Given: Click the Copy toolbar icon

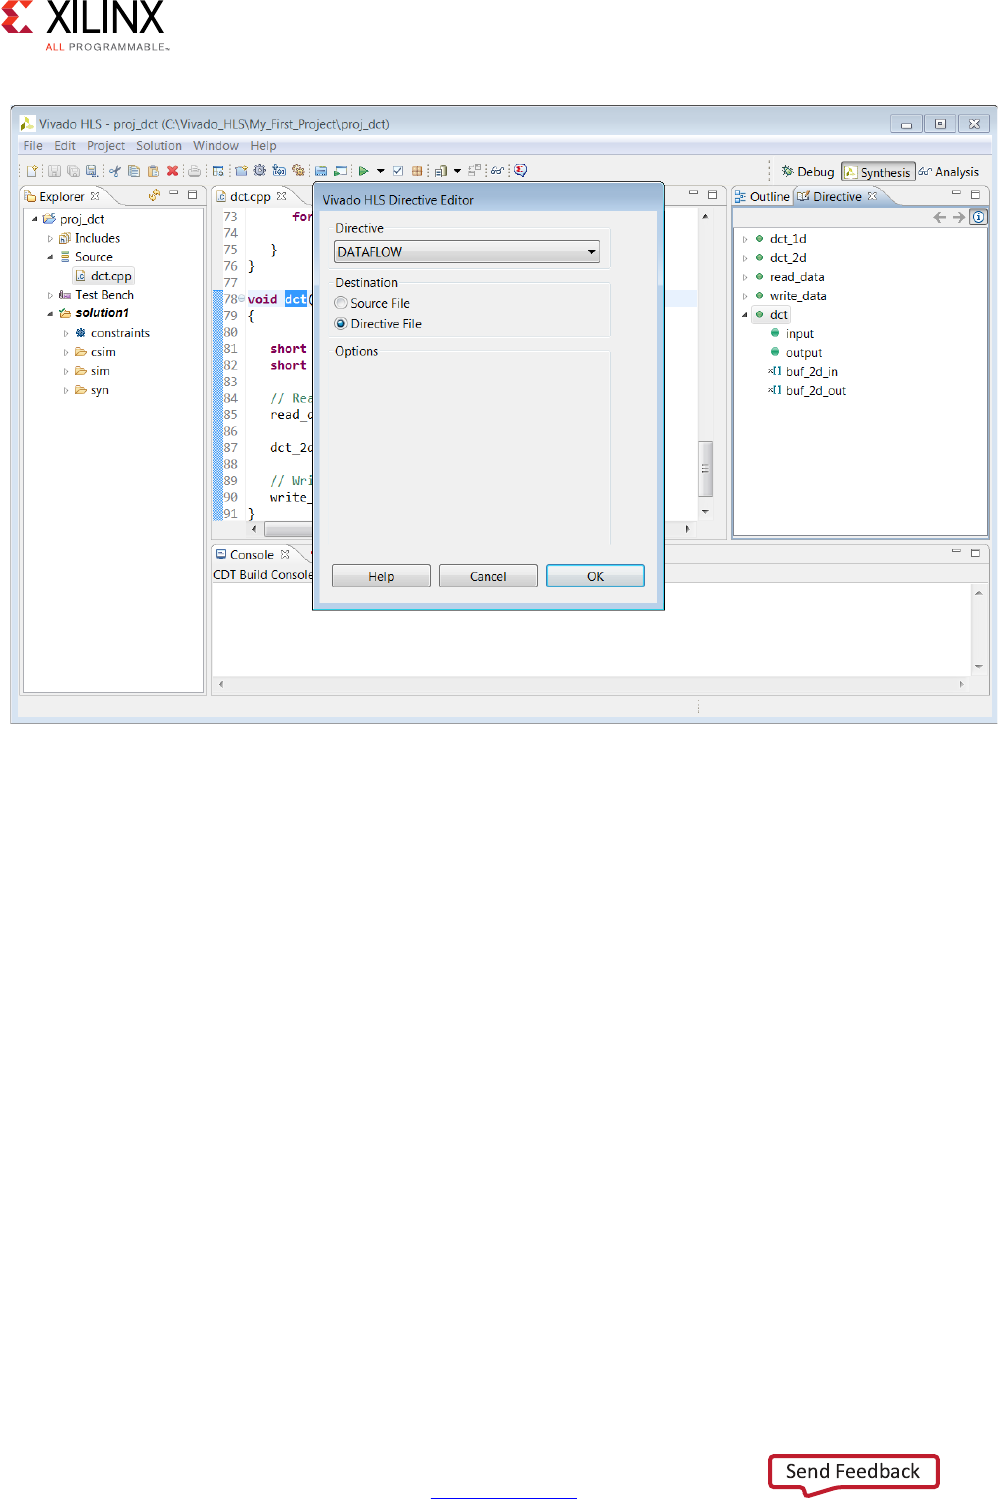Looking at the screenshot, I should coord(133,171).
